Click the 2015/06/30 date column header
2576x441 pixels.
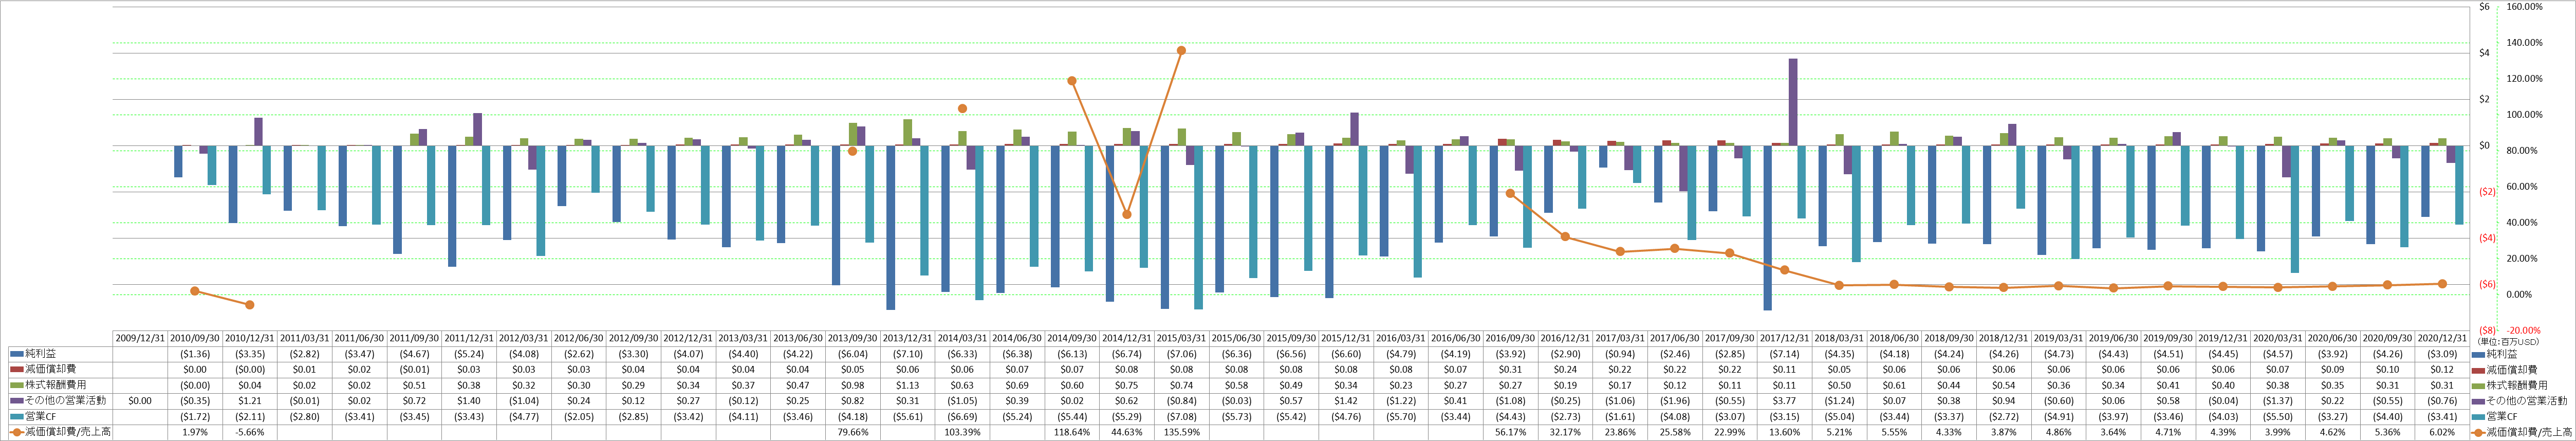coord(1236,338)
